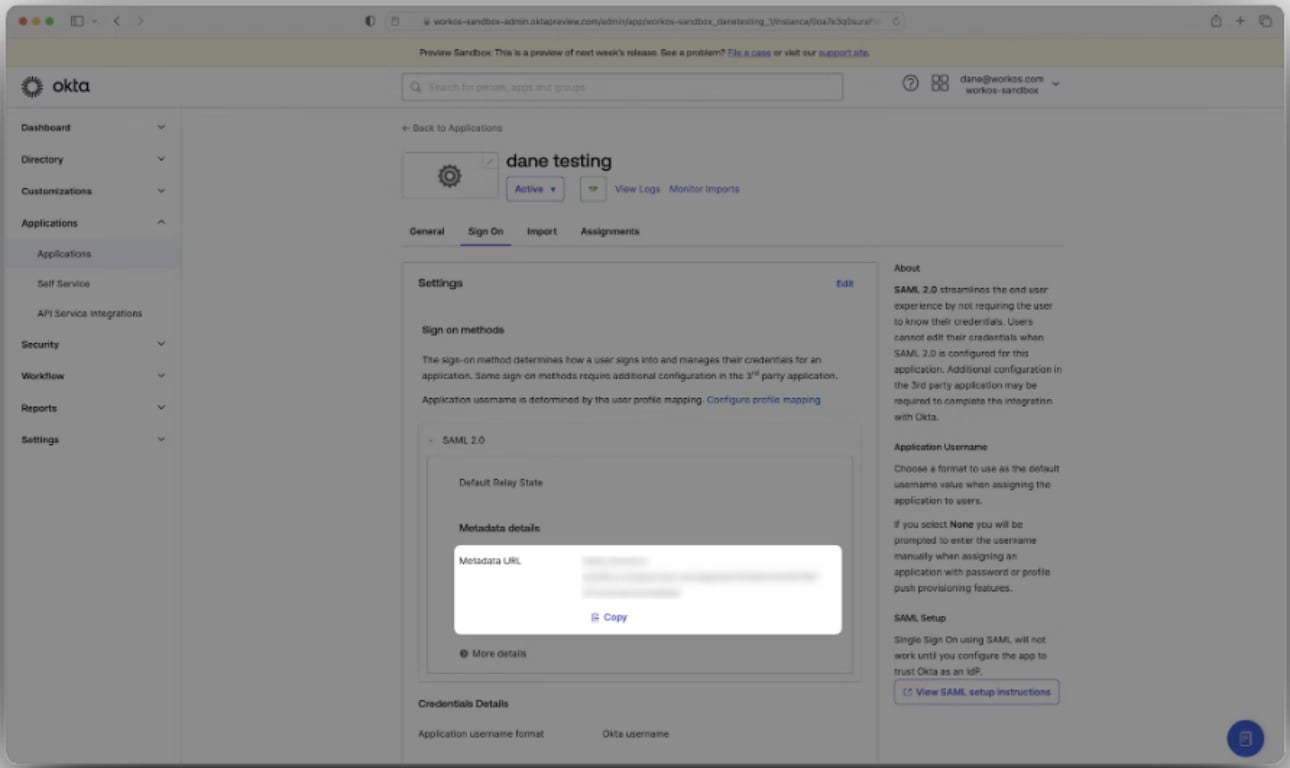Click the gear application logo thumbnail
The image size is (1290, 768).
(x=450, y=176)
